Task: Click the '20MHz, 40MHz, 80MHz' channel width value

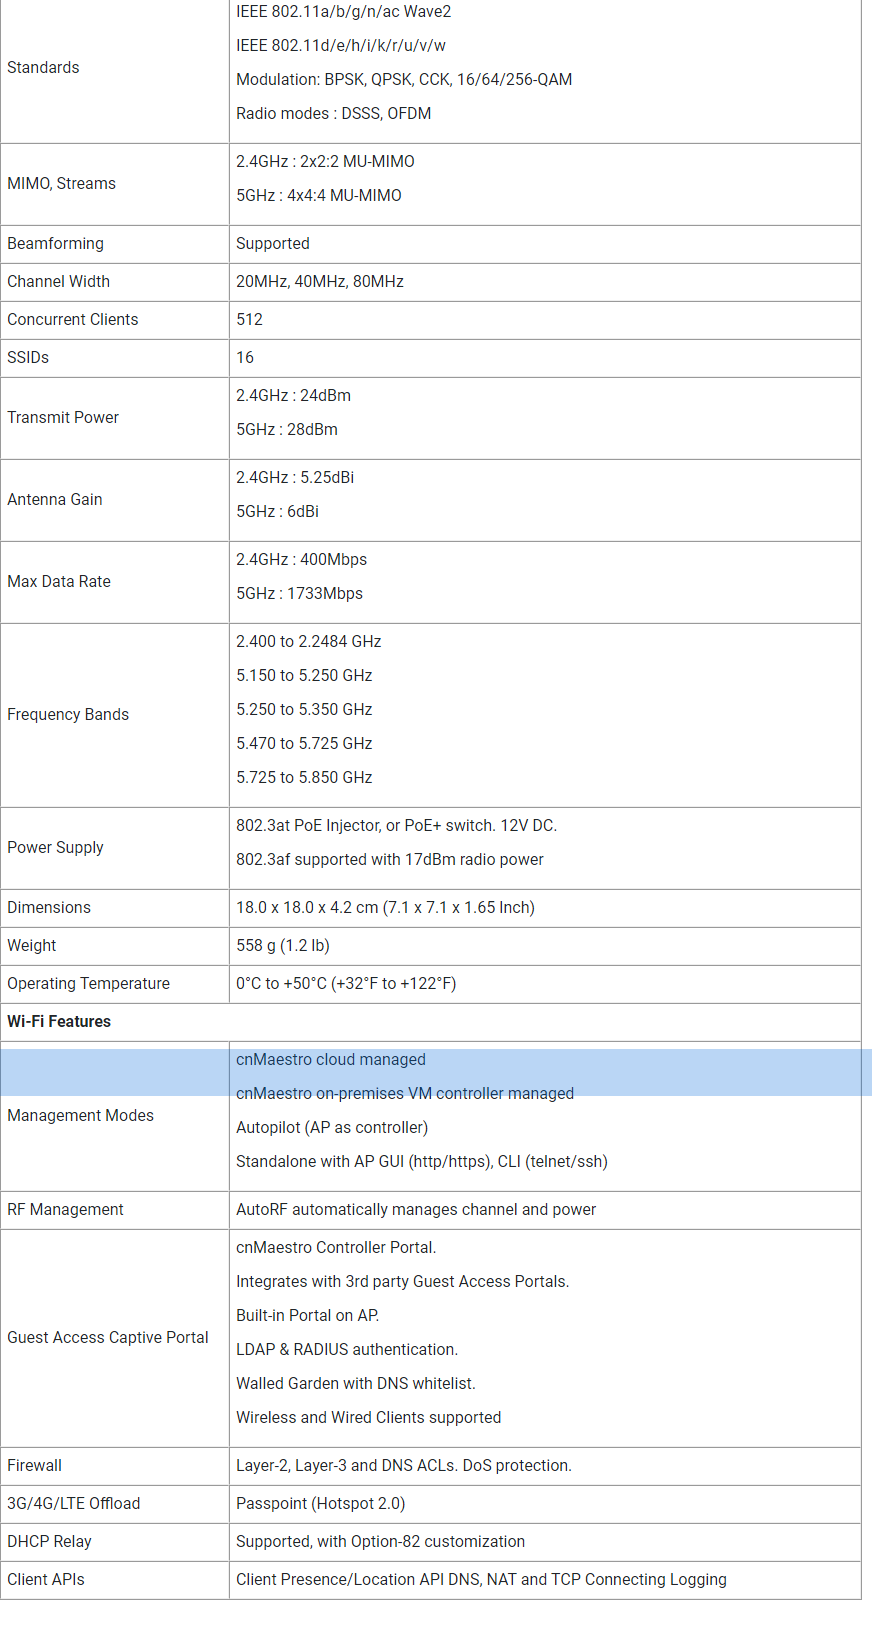Action: coord(319,282)
